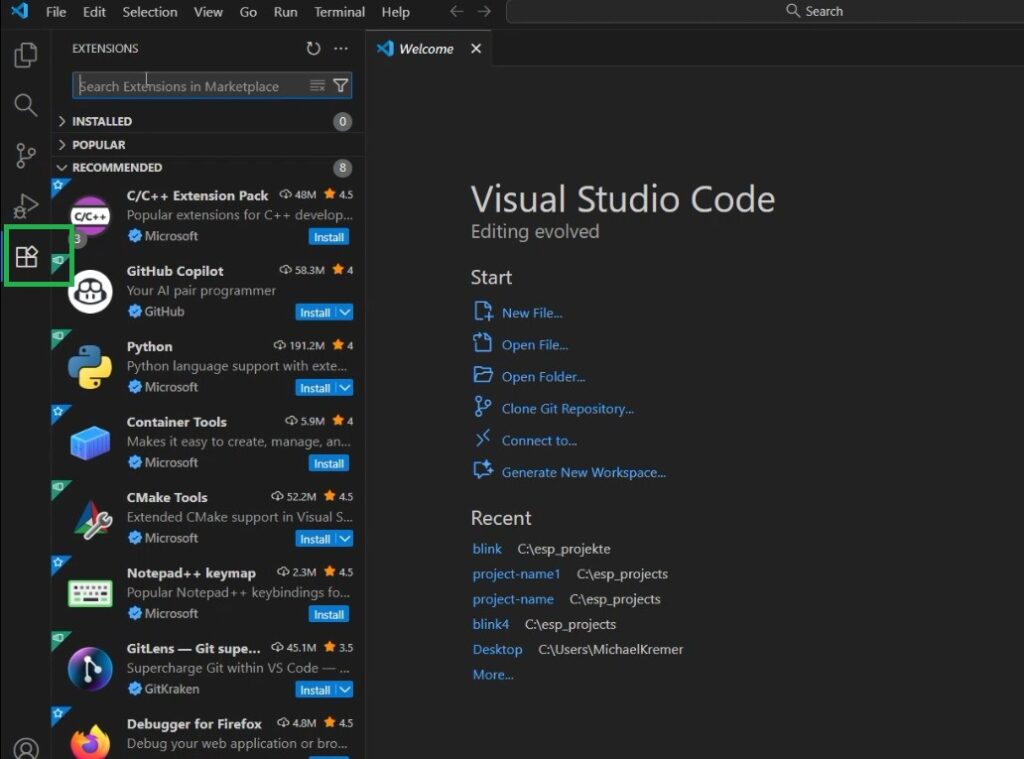Open GitHub Copilot install dropdown arrow
This screenshot has width=1024, height=759.
click(345, 312)
